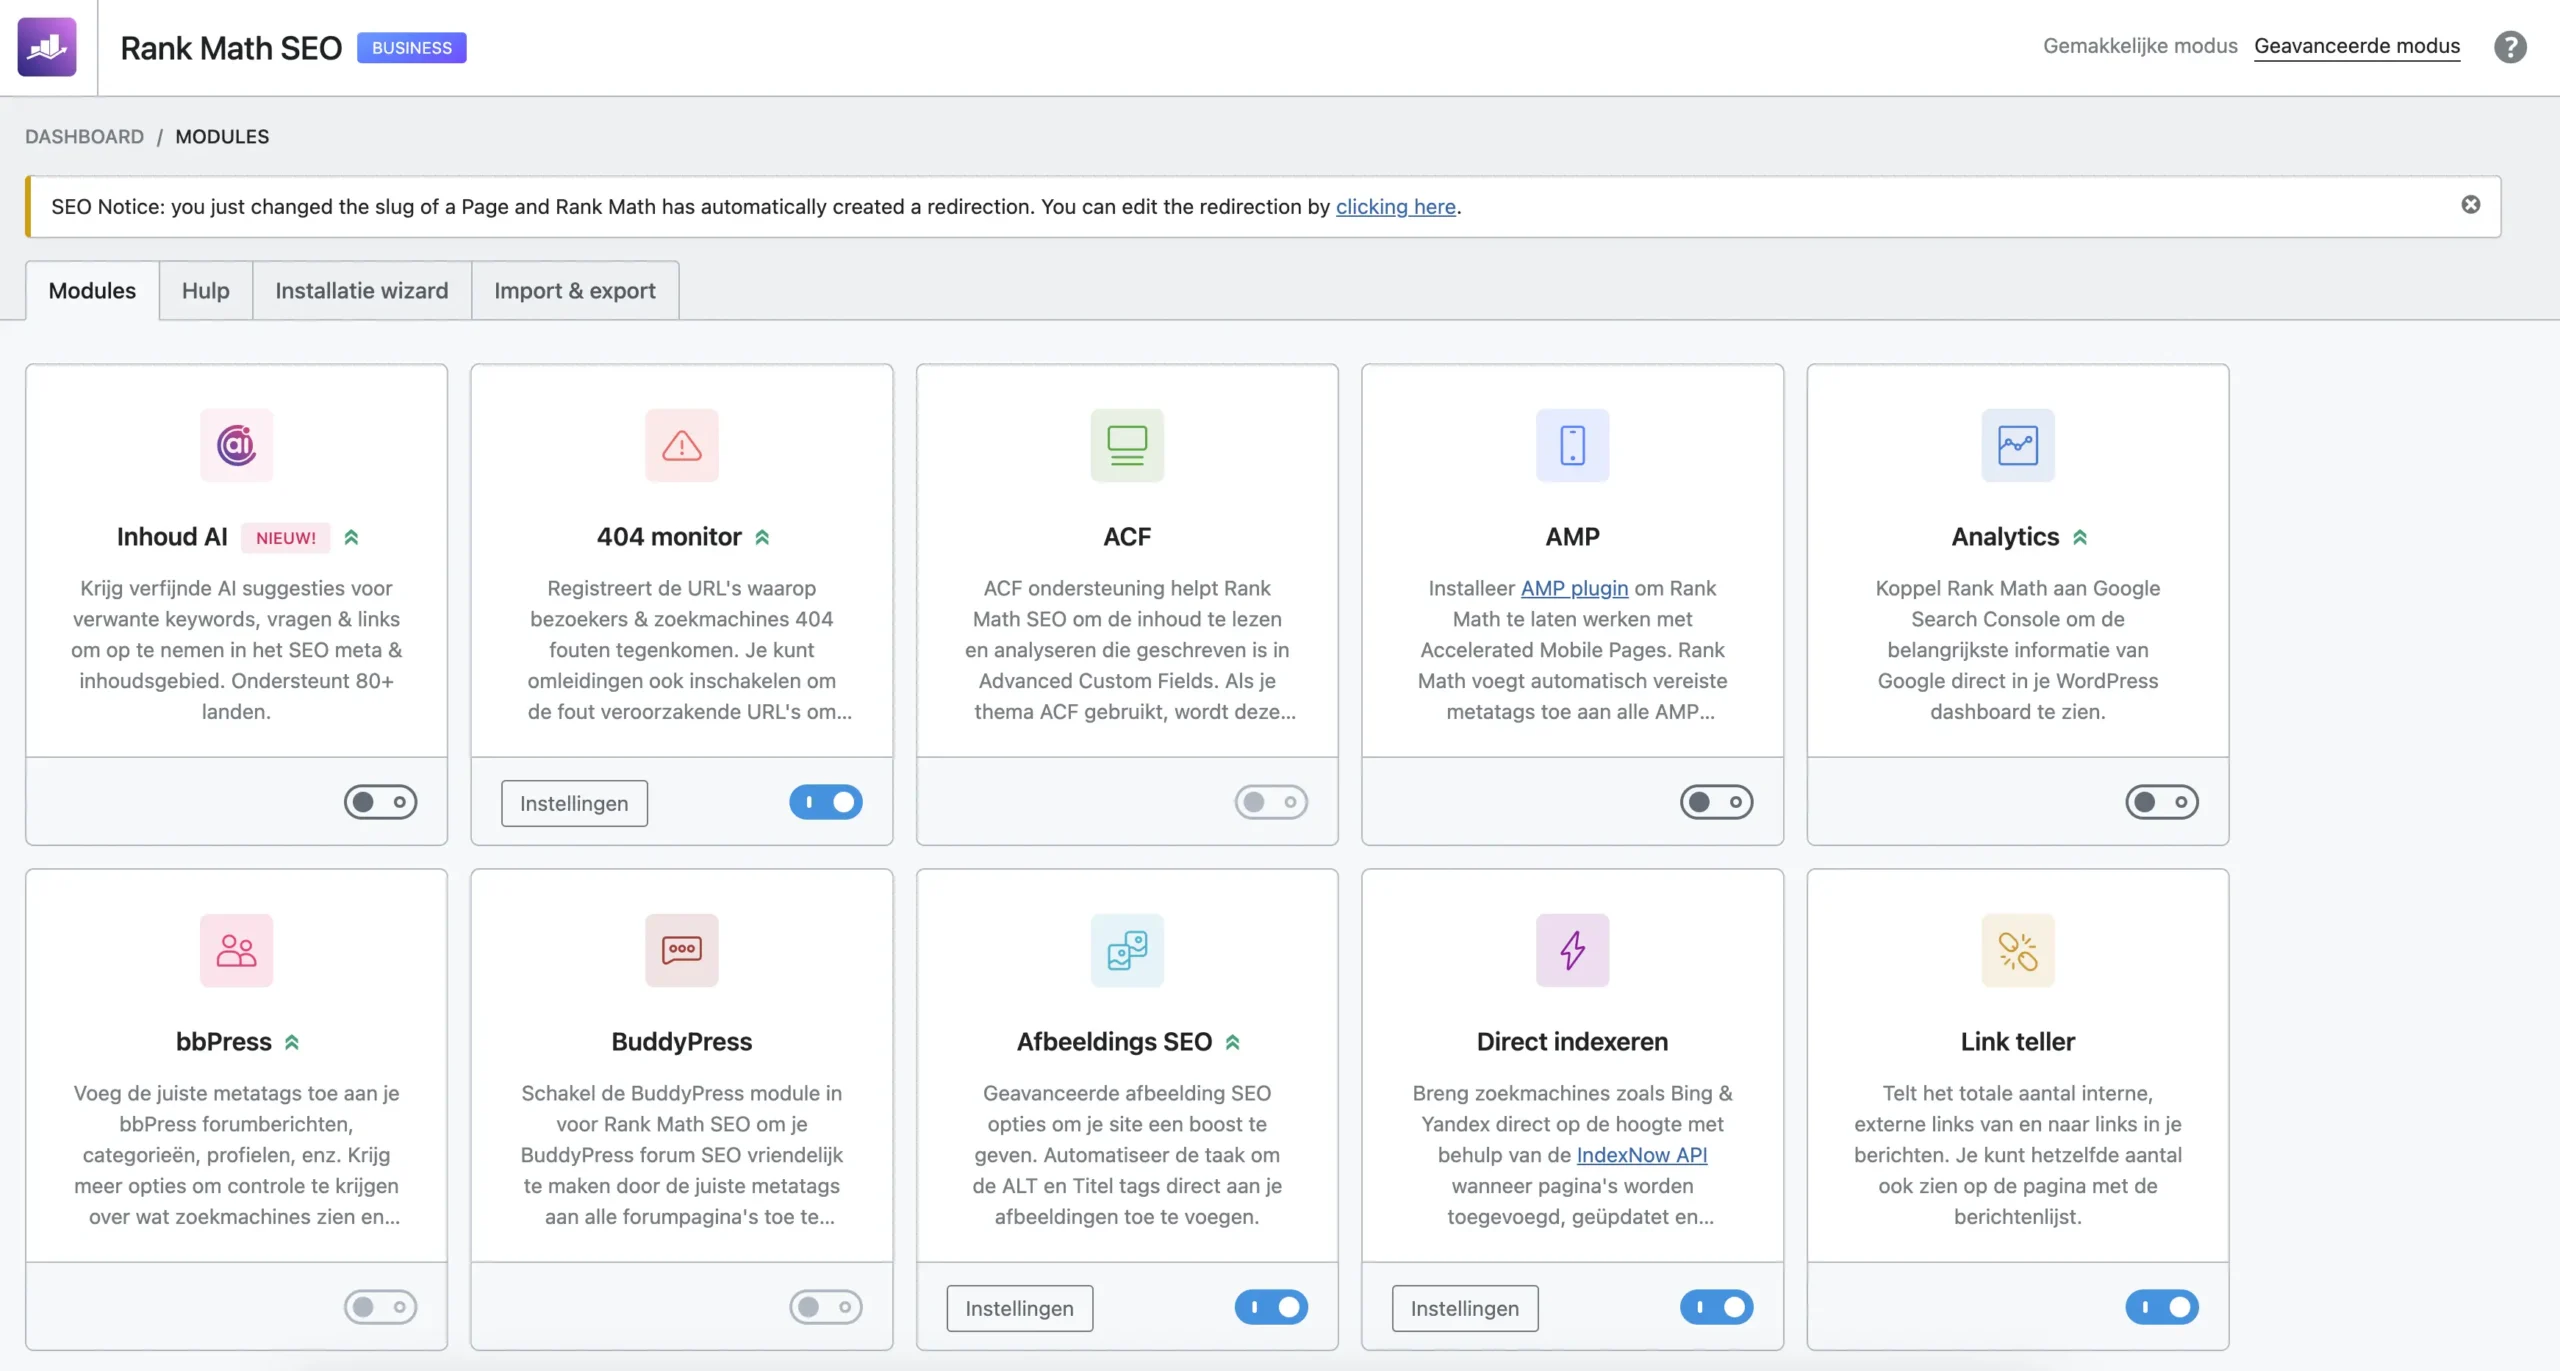Click the ACF module screen icon
The width and height of the screenshot is (2560, 1371).
[1127, 445]
